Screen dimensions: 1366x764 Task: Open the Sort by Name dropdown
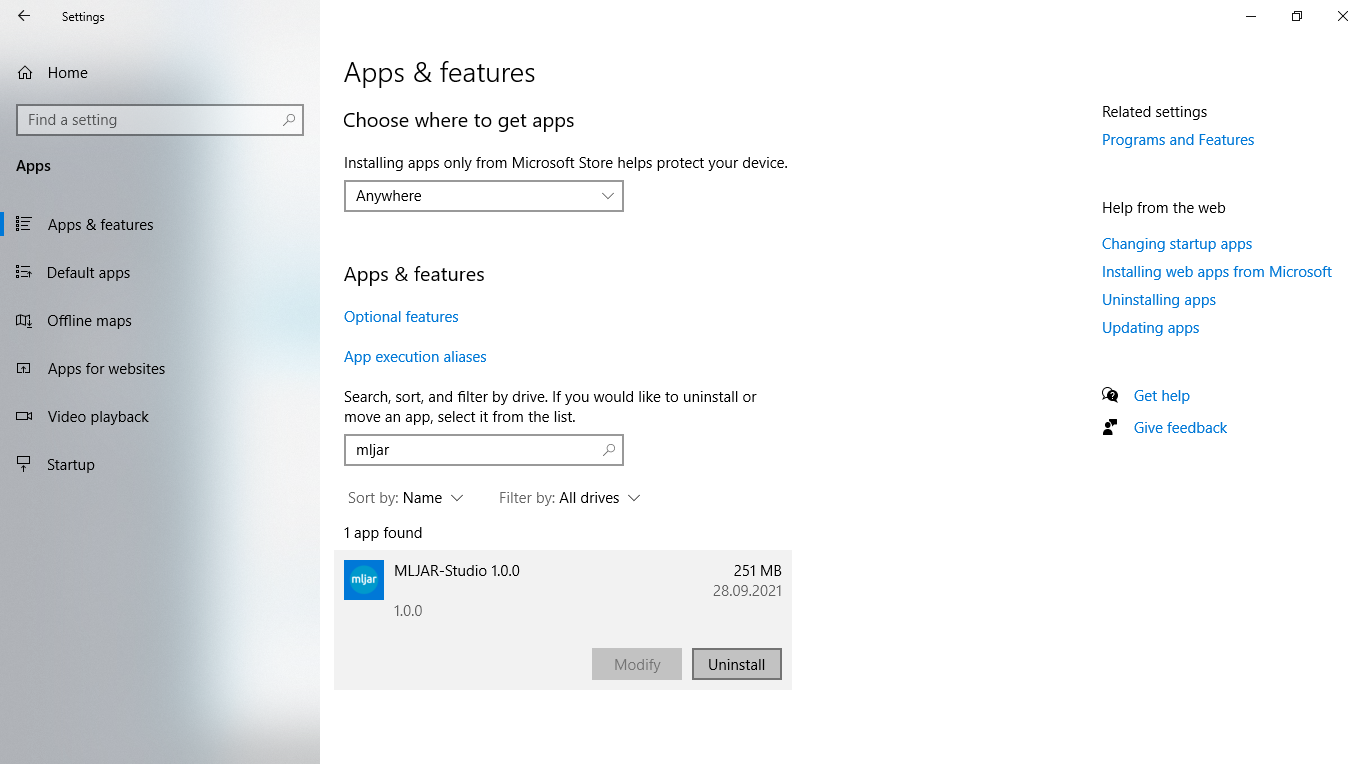(x=406, y=498)
